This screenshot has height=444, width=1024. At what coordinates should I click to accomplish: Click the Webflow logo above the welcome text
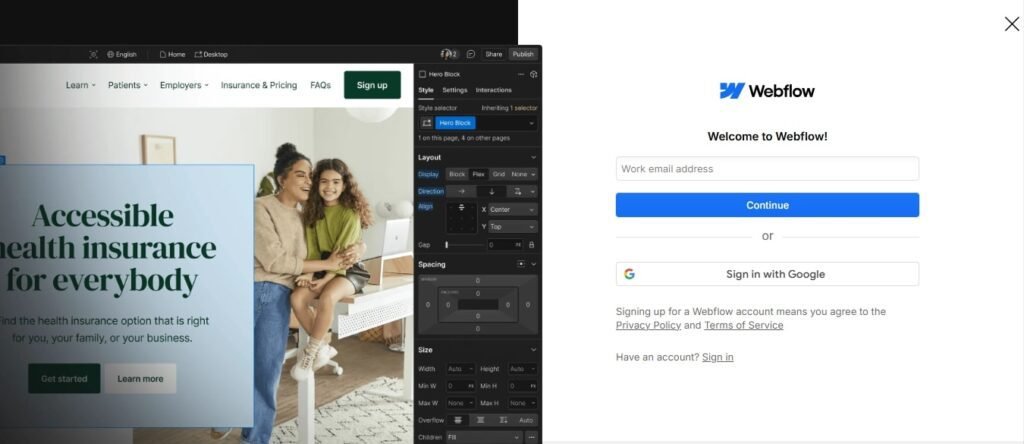(767, 91)
